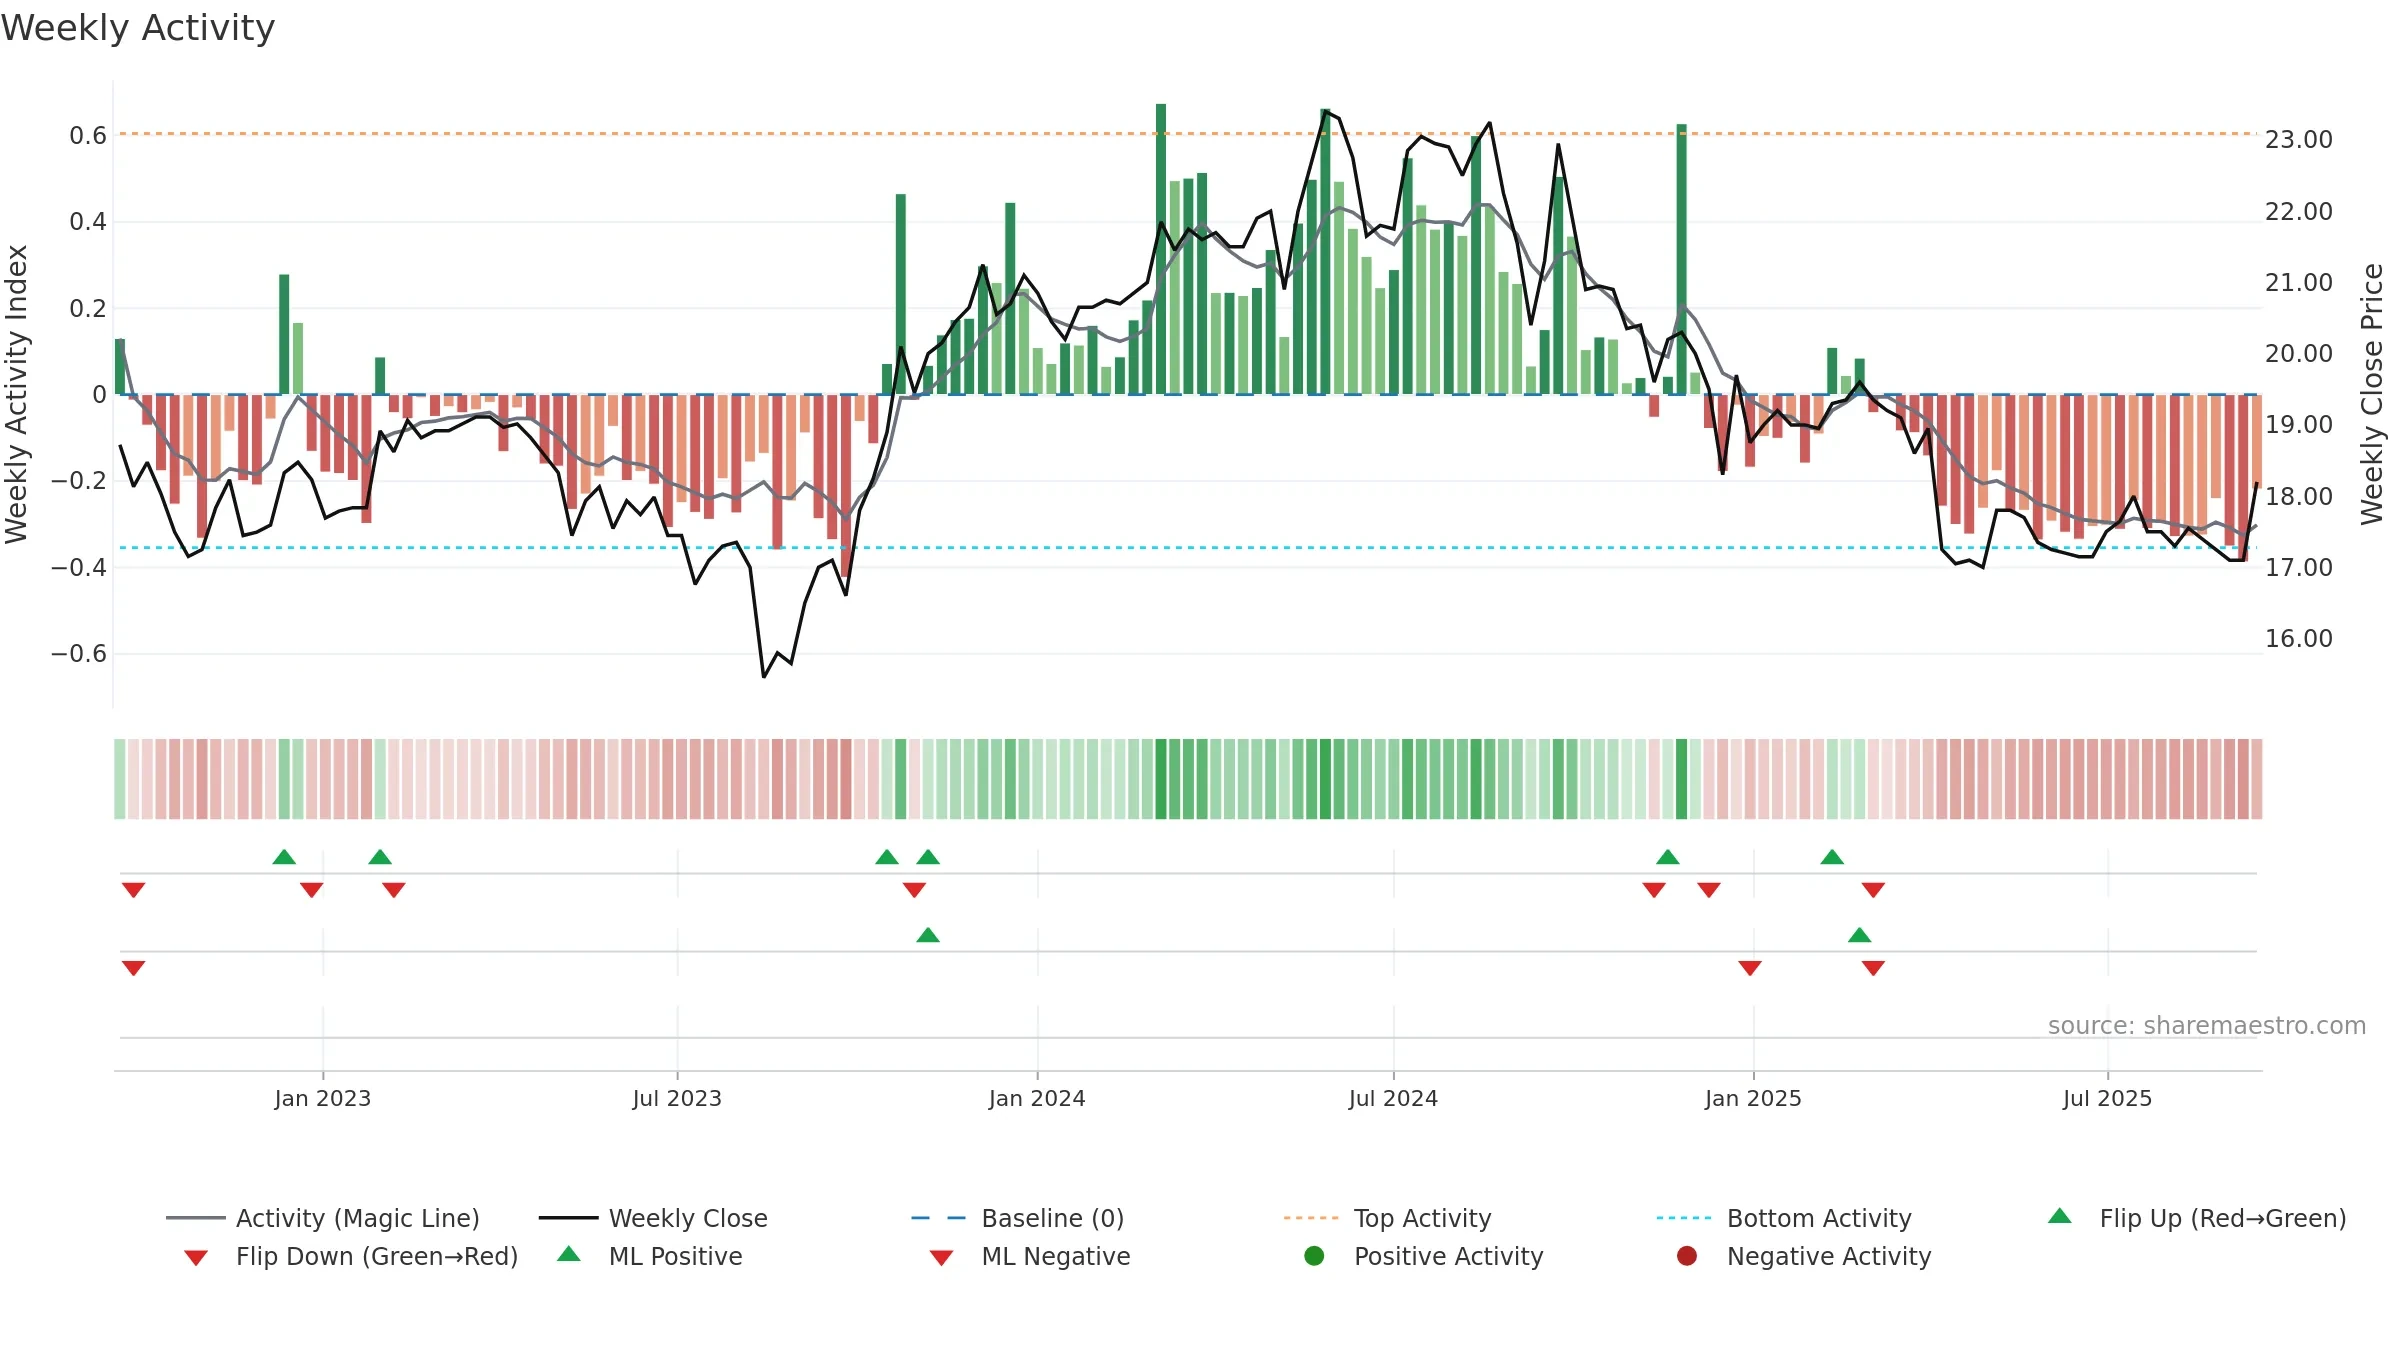The image size is (2400, 1350).
Task: Click the 18.00 price axis label
Action: [2299, 496]
